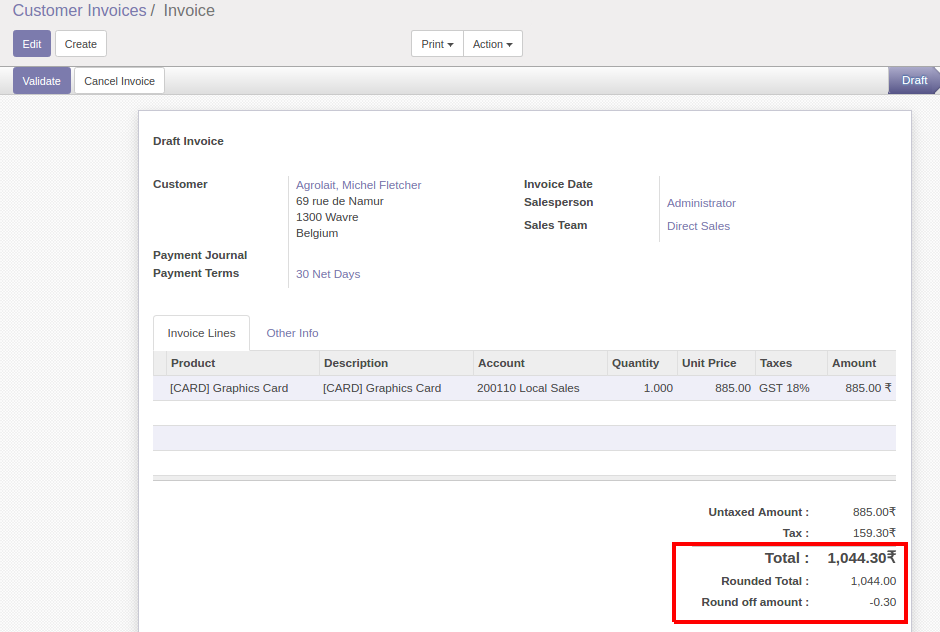Open the Direct Sales team link
This screenshot has width=940, height=632.
tap(698, 226)
